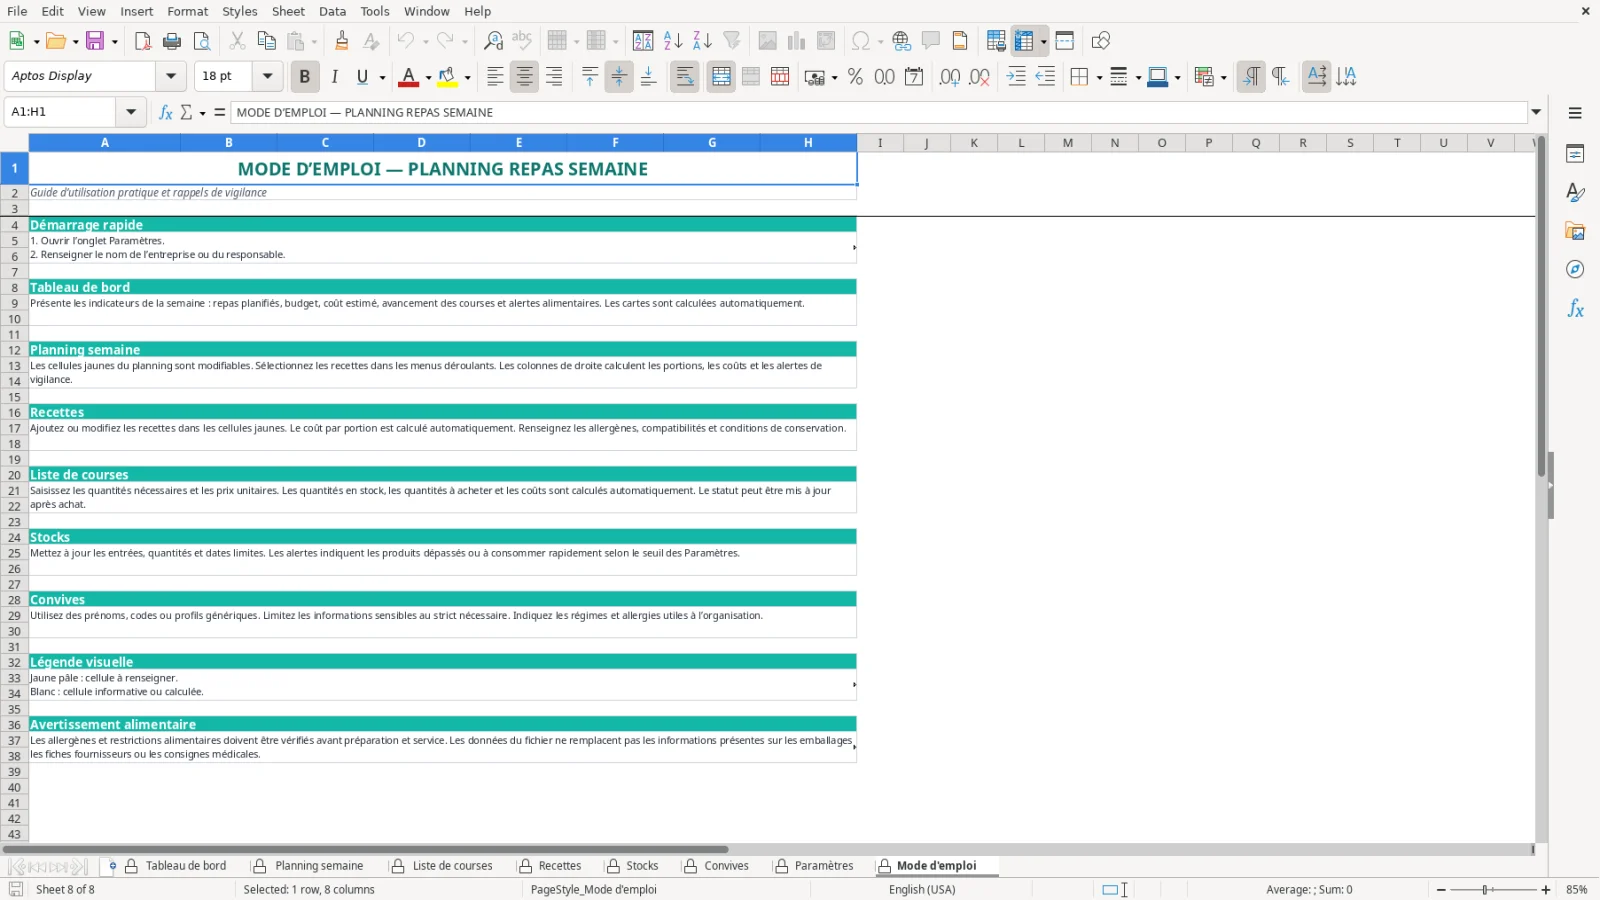The width and height of the screenshot is (1600, 900).
Task: Open sidebar Navigator panel
Action: coord(1575,270)
